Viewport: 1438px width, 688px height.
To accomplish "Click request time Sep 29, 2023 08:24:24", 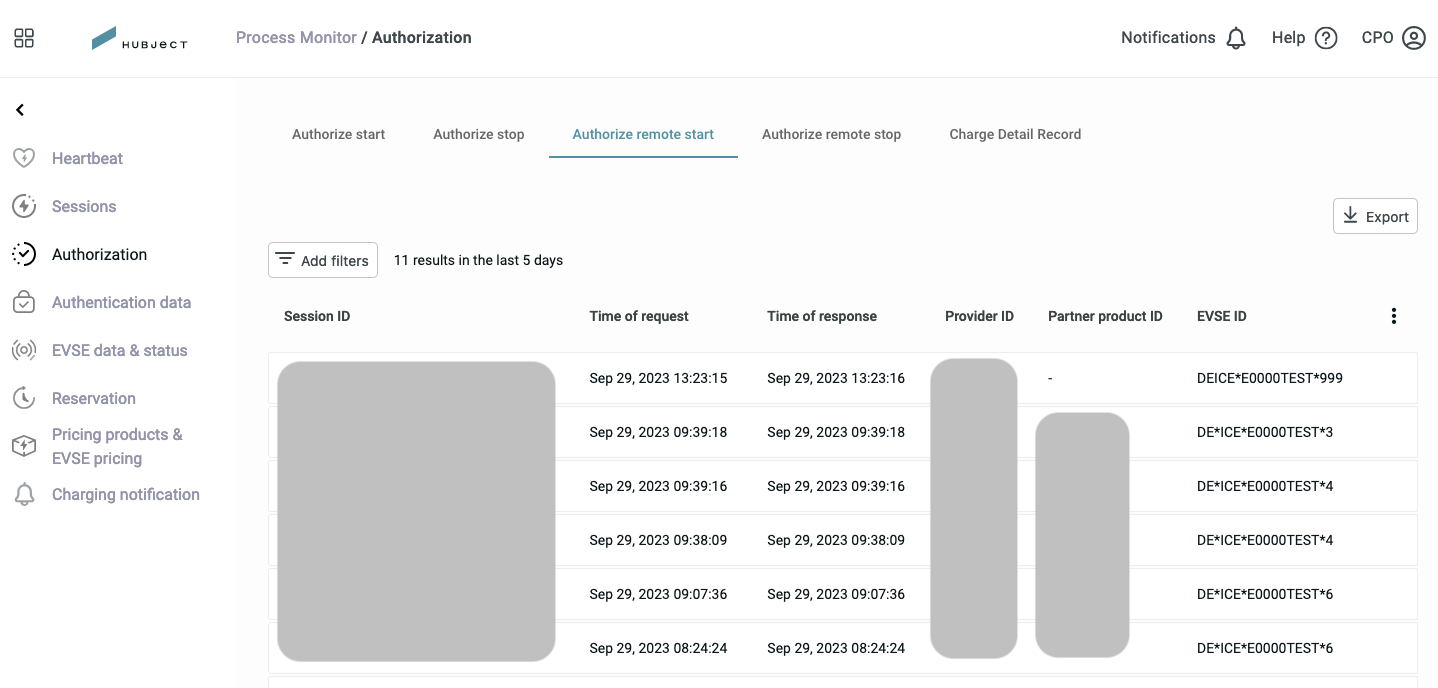I will pyautogui.click(x=658, y=648).
